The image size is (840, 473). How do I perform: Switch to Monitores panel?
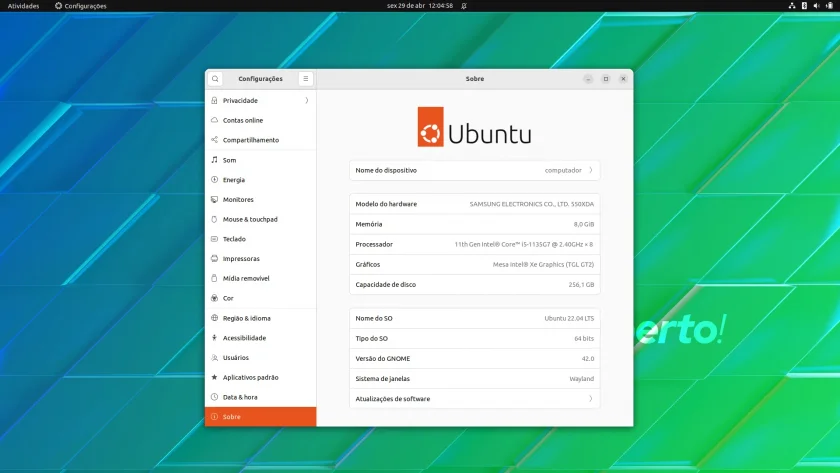coord(260,199)
